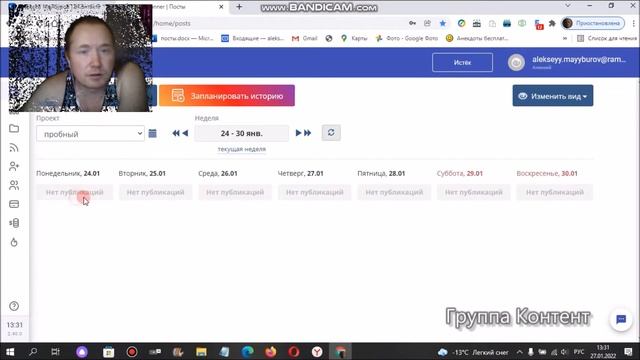Click Нет публикаций under Среда 26.01

235,192
